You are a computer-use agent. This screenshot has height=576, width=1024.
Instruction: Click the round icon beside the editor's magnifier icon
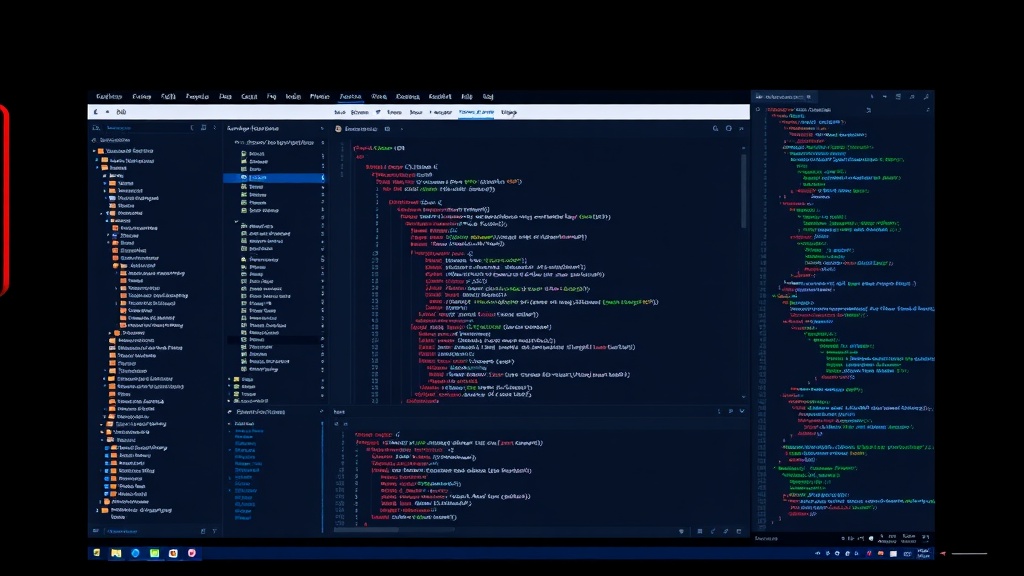coord(729,129)
